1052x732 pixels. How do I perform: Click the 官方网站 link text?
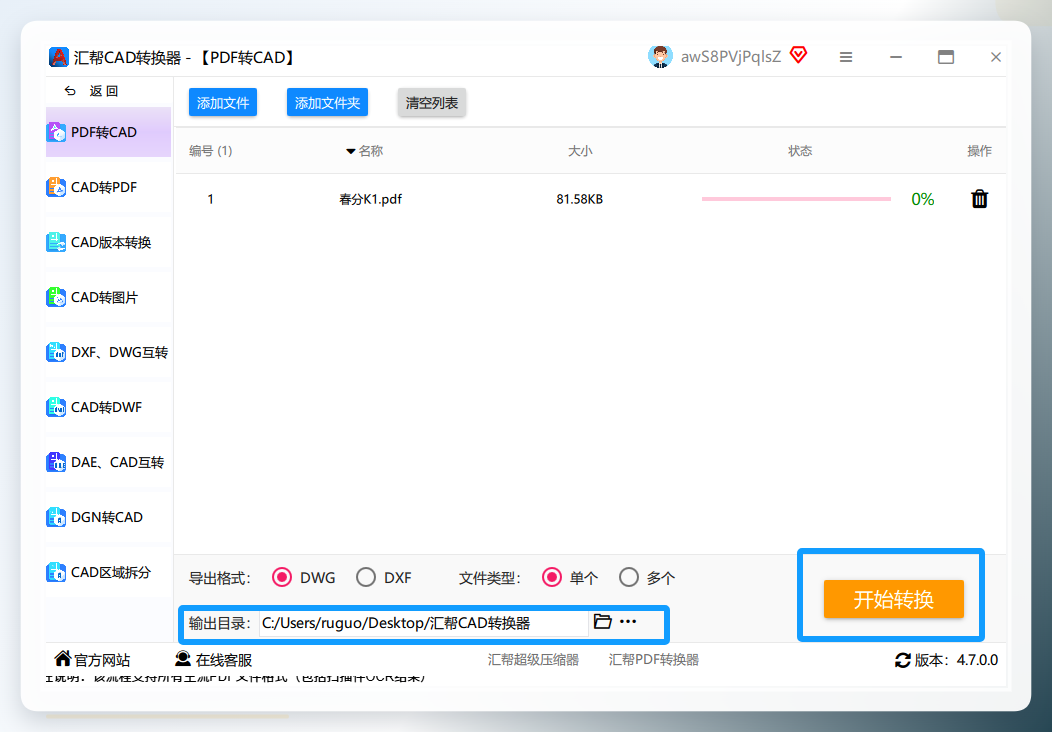pyautogui.click(x=102, y=660)
